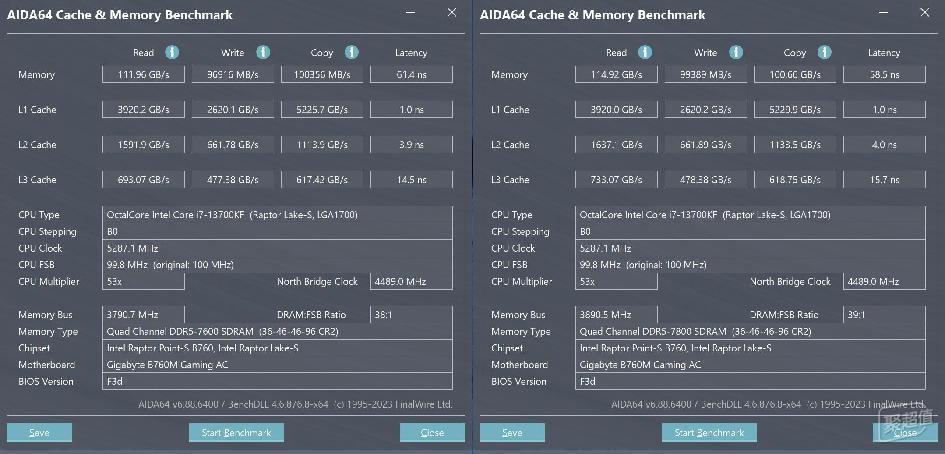Click Memory Bus 3890.5 MHz field

coord(616,315)
